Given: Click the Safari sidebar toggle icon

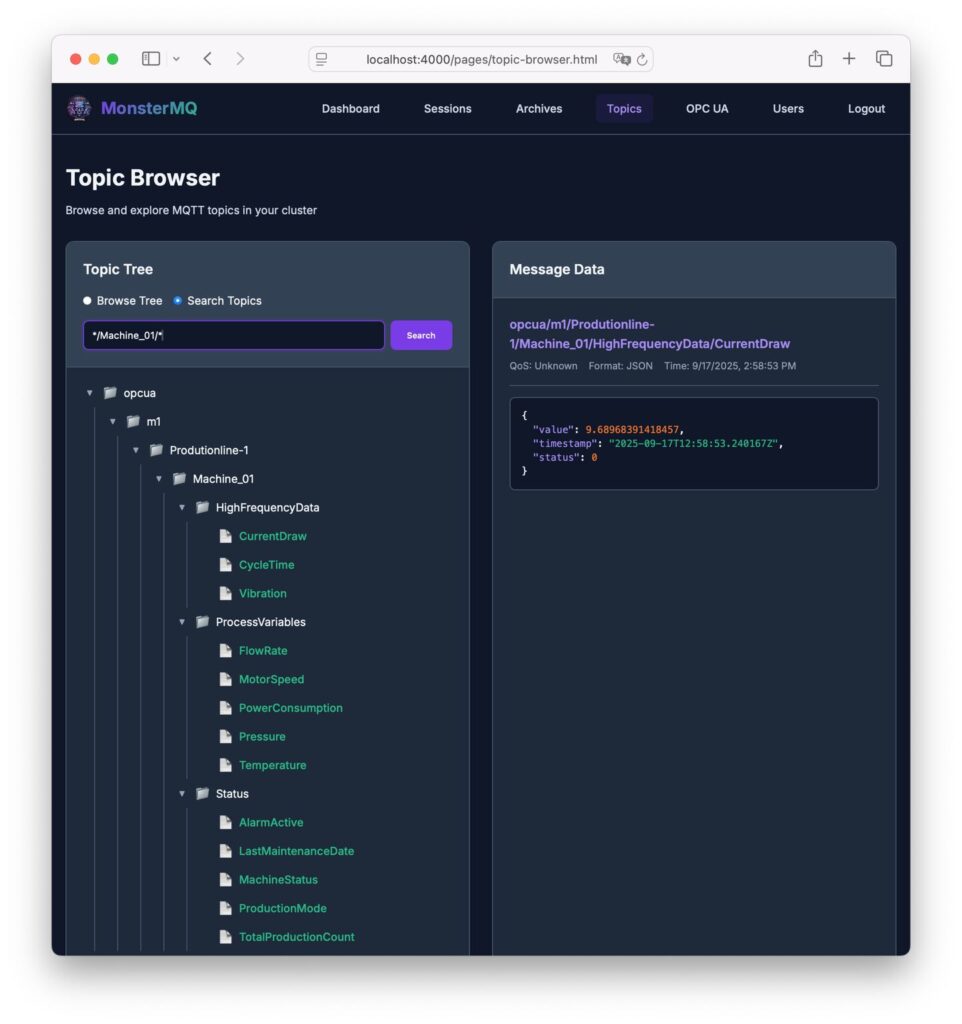Looking at the screenshot, I should 151,59.
